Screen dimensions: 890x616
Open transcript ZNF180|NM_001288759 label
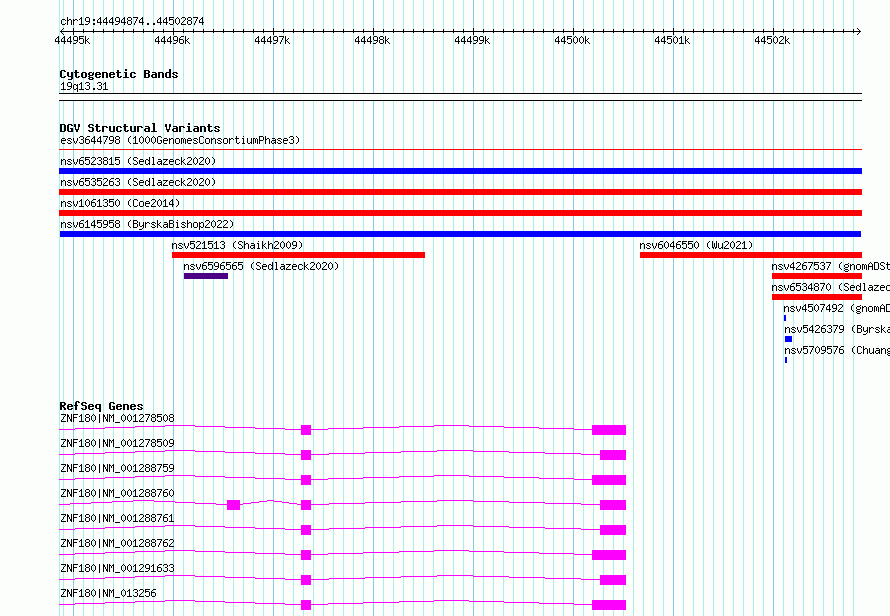click(117, 468)
